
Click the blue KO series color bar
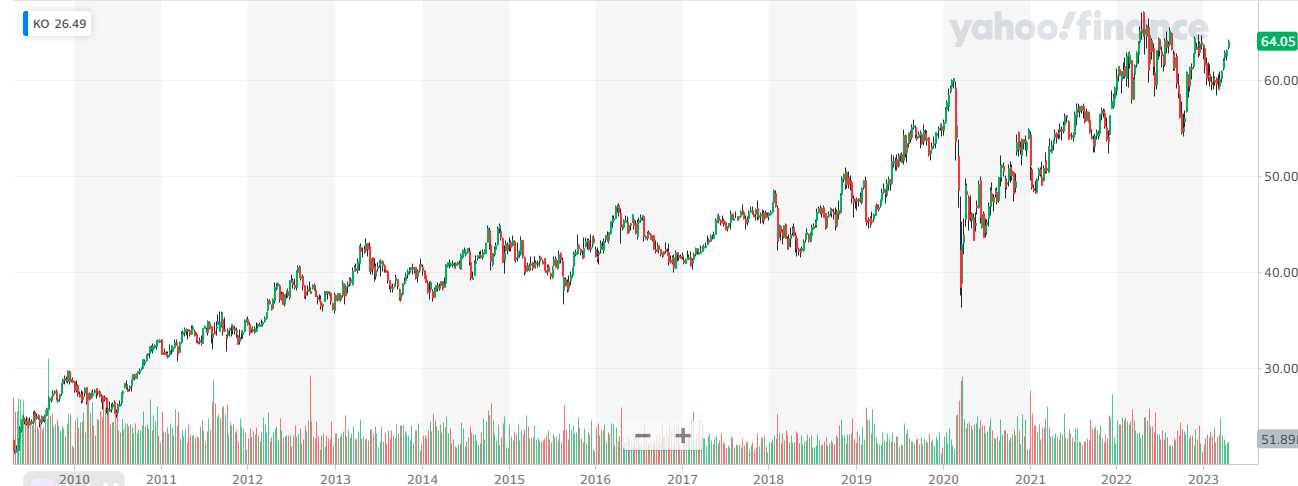point(26,23)
